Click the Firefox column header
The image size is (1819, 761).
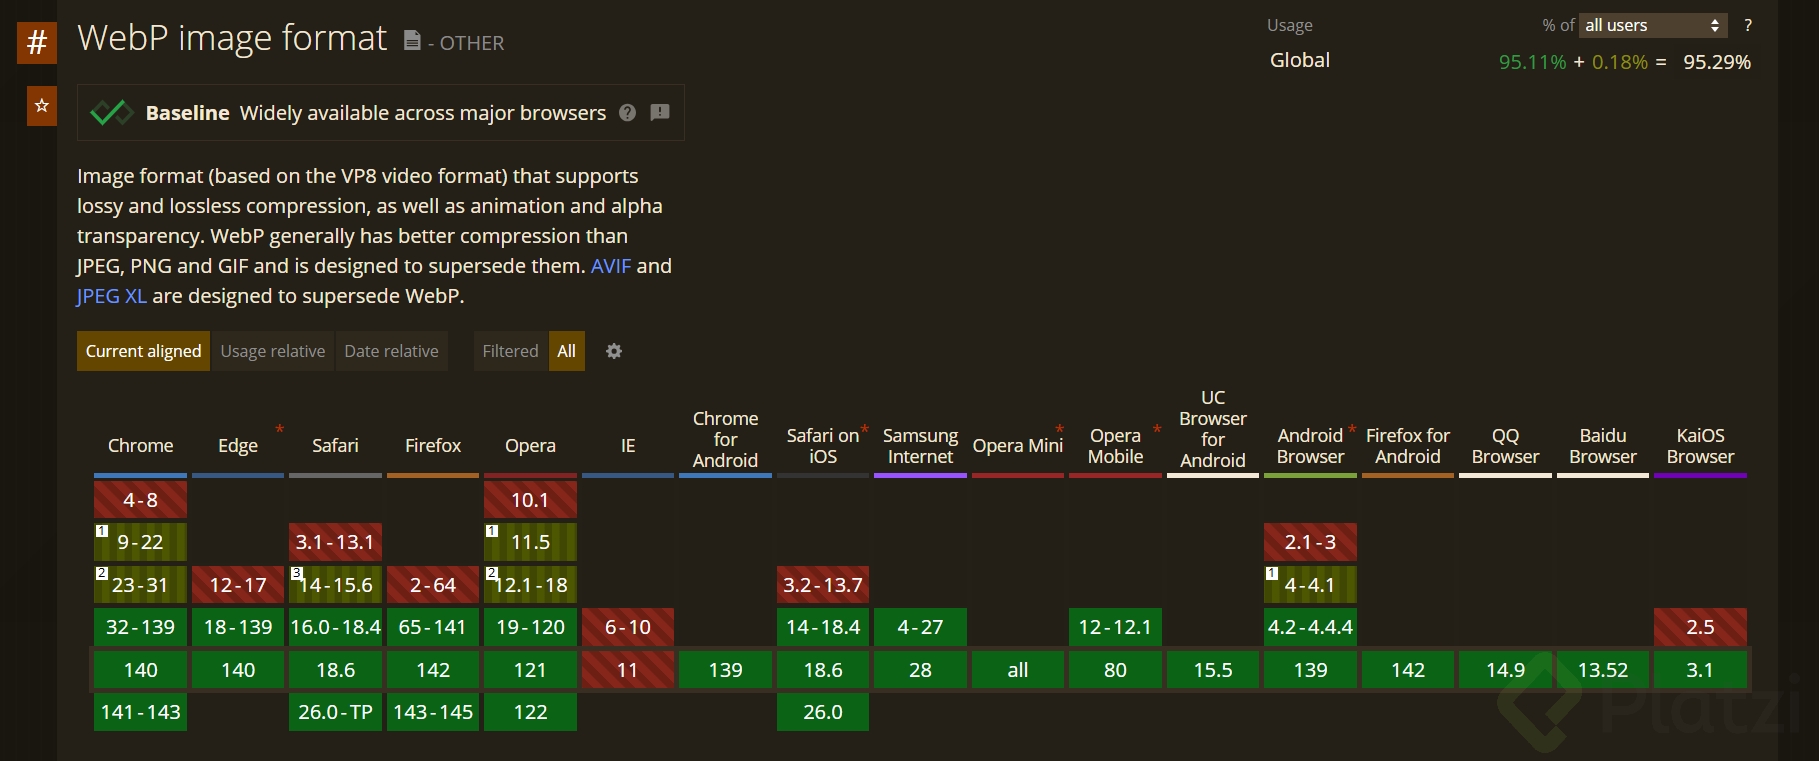click(x=433, y=446)
